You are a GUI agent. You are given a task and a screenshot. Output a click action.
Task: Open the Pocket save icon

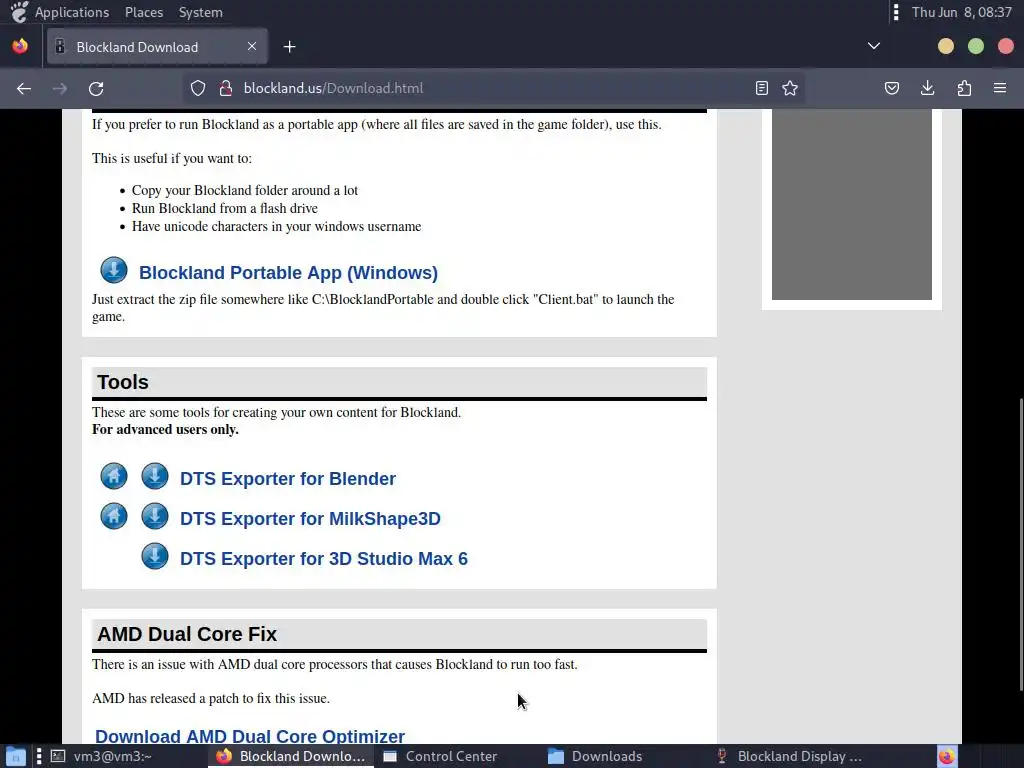[x=891, y=88]
